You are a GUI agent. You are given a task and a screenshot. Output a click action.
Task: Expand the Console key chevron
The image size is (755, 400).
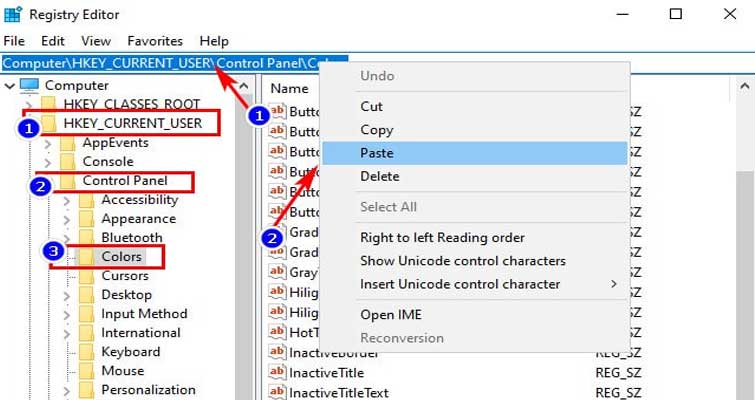(x=48, y=162)
